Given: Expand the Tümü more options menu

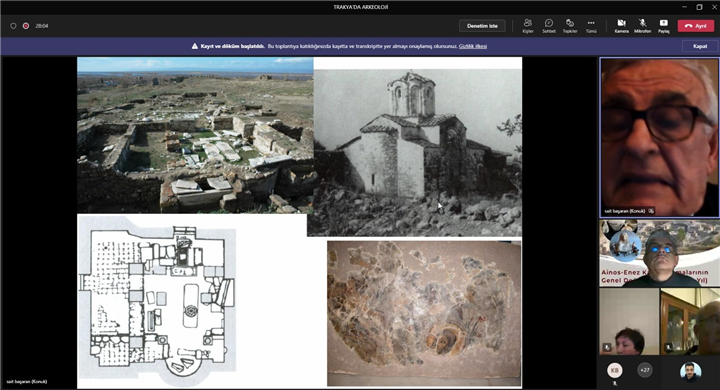Looking at the screenshot, I should point(591,26).
